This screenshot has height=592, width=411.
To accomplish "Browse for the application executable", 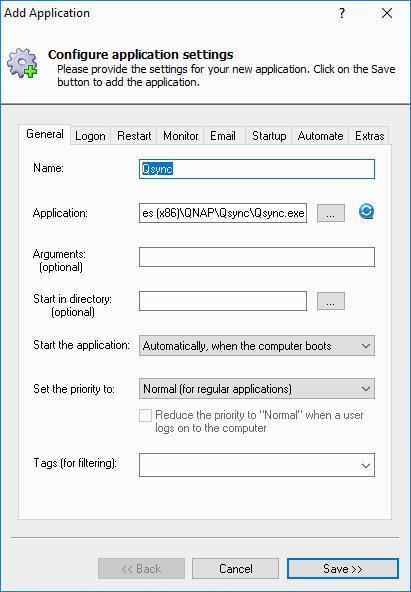I will coord(331,213).
